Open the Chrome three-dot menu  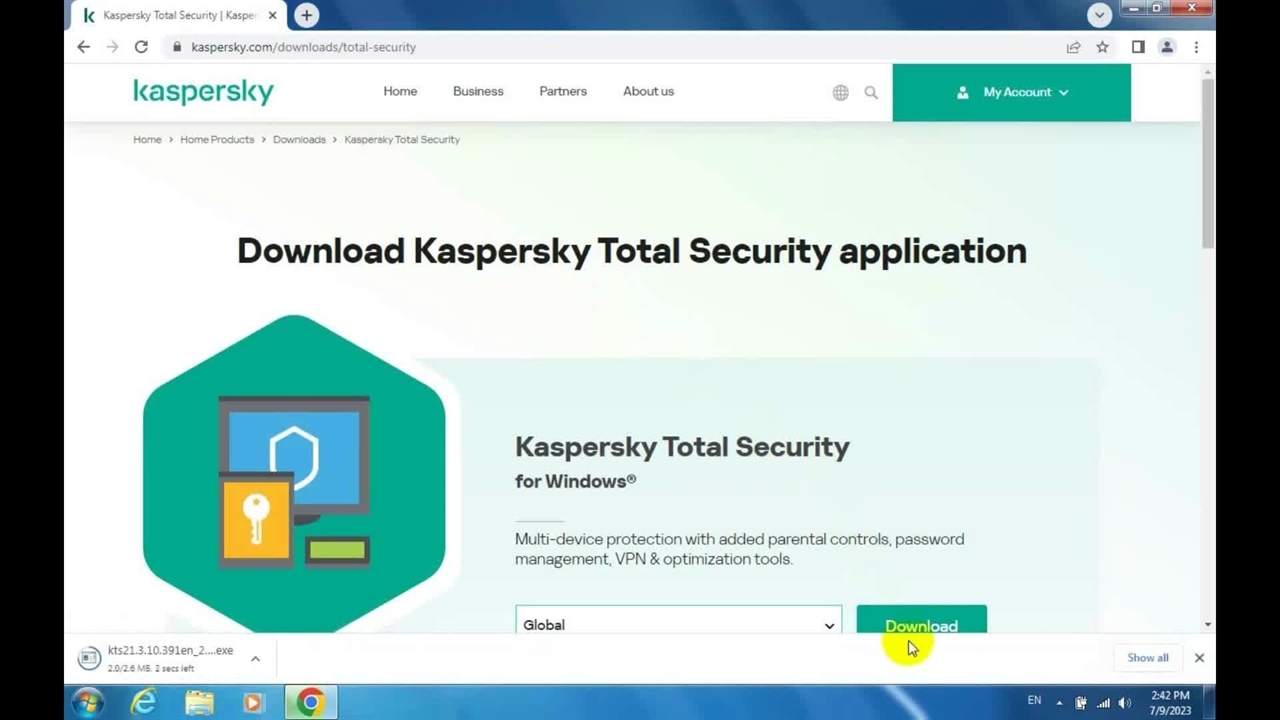click(x=1196, y=47)
